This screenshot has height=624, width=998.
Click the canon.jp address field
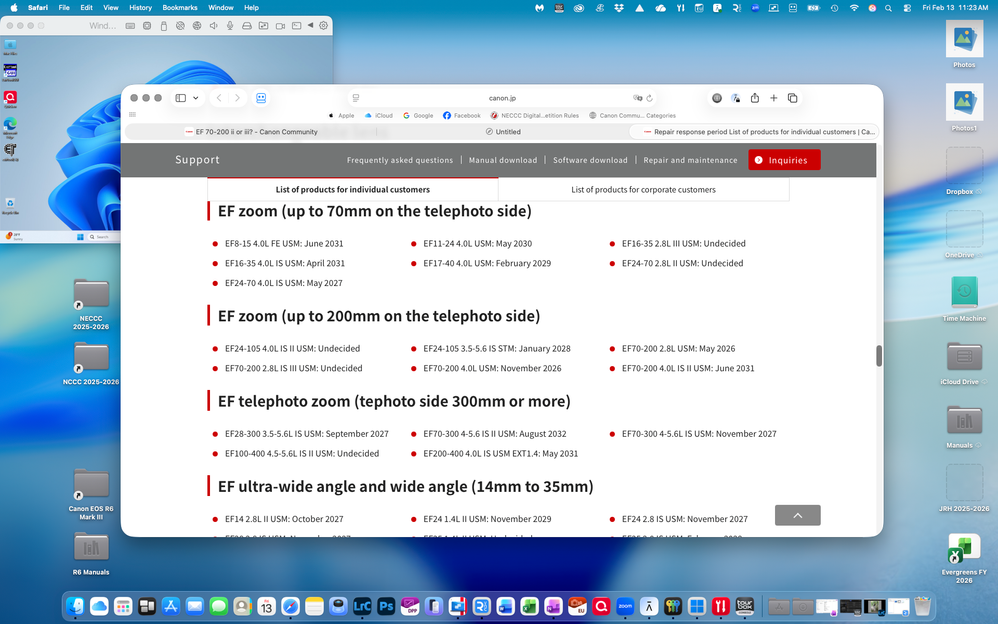[502, 98]
